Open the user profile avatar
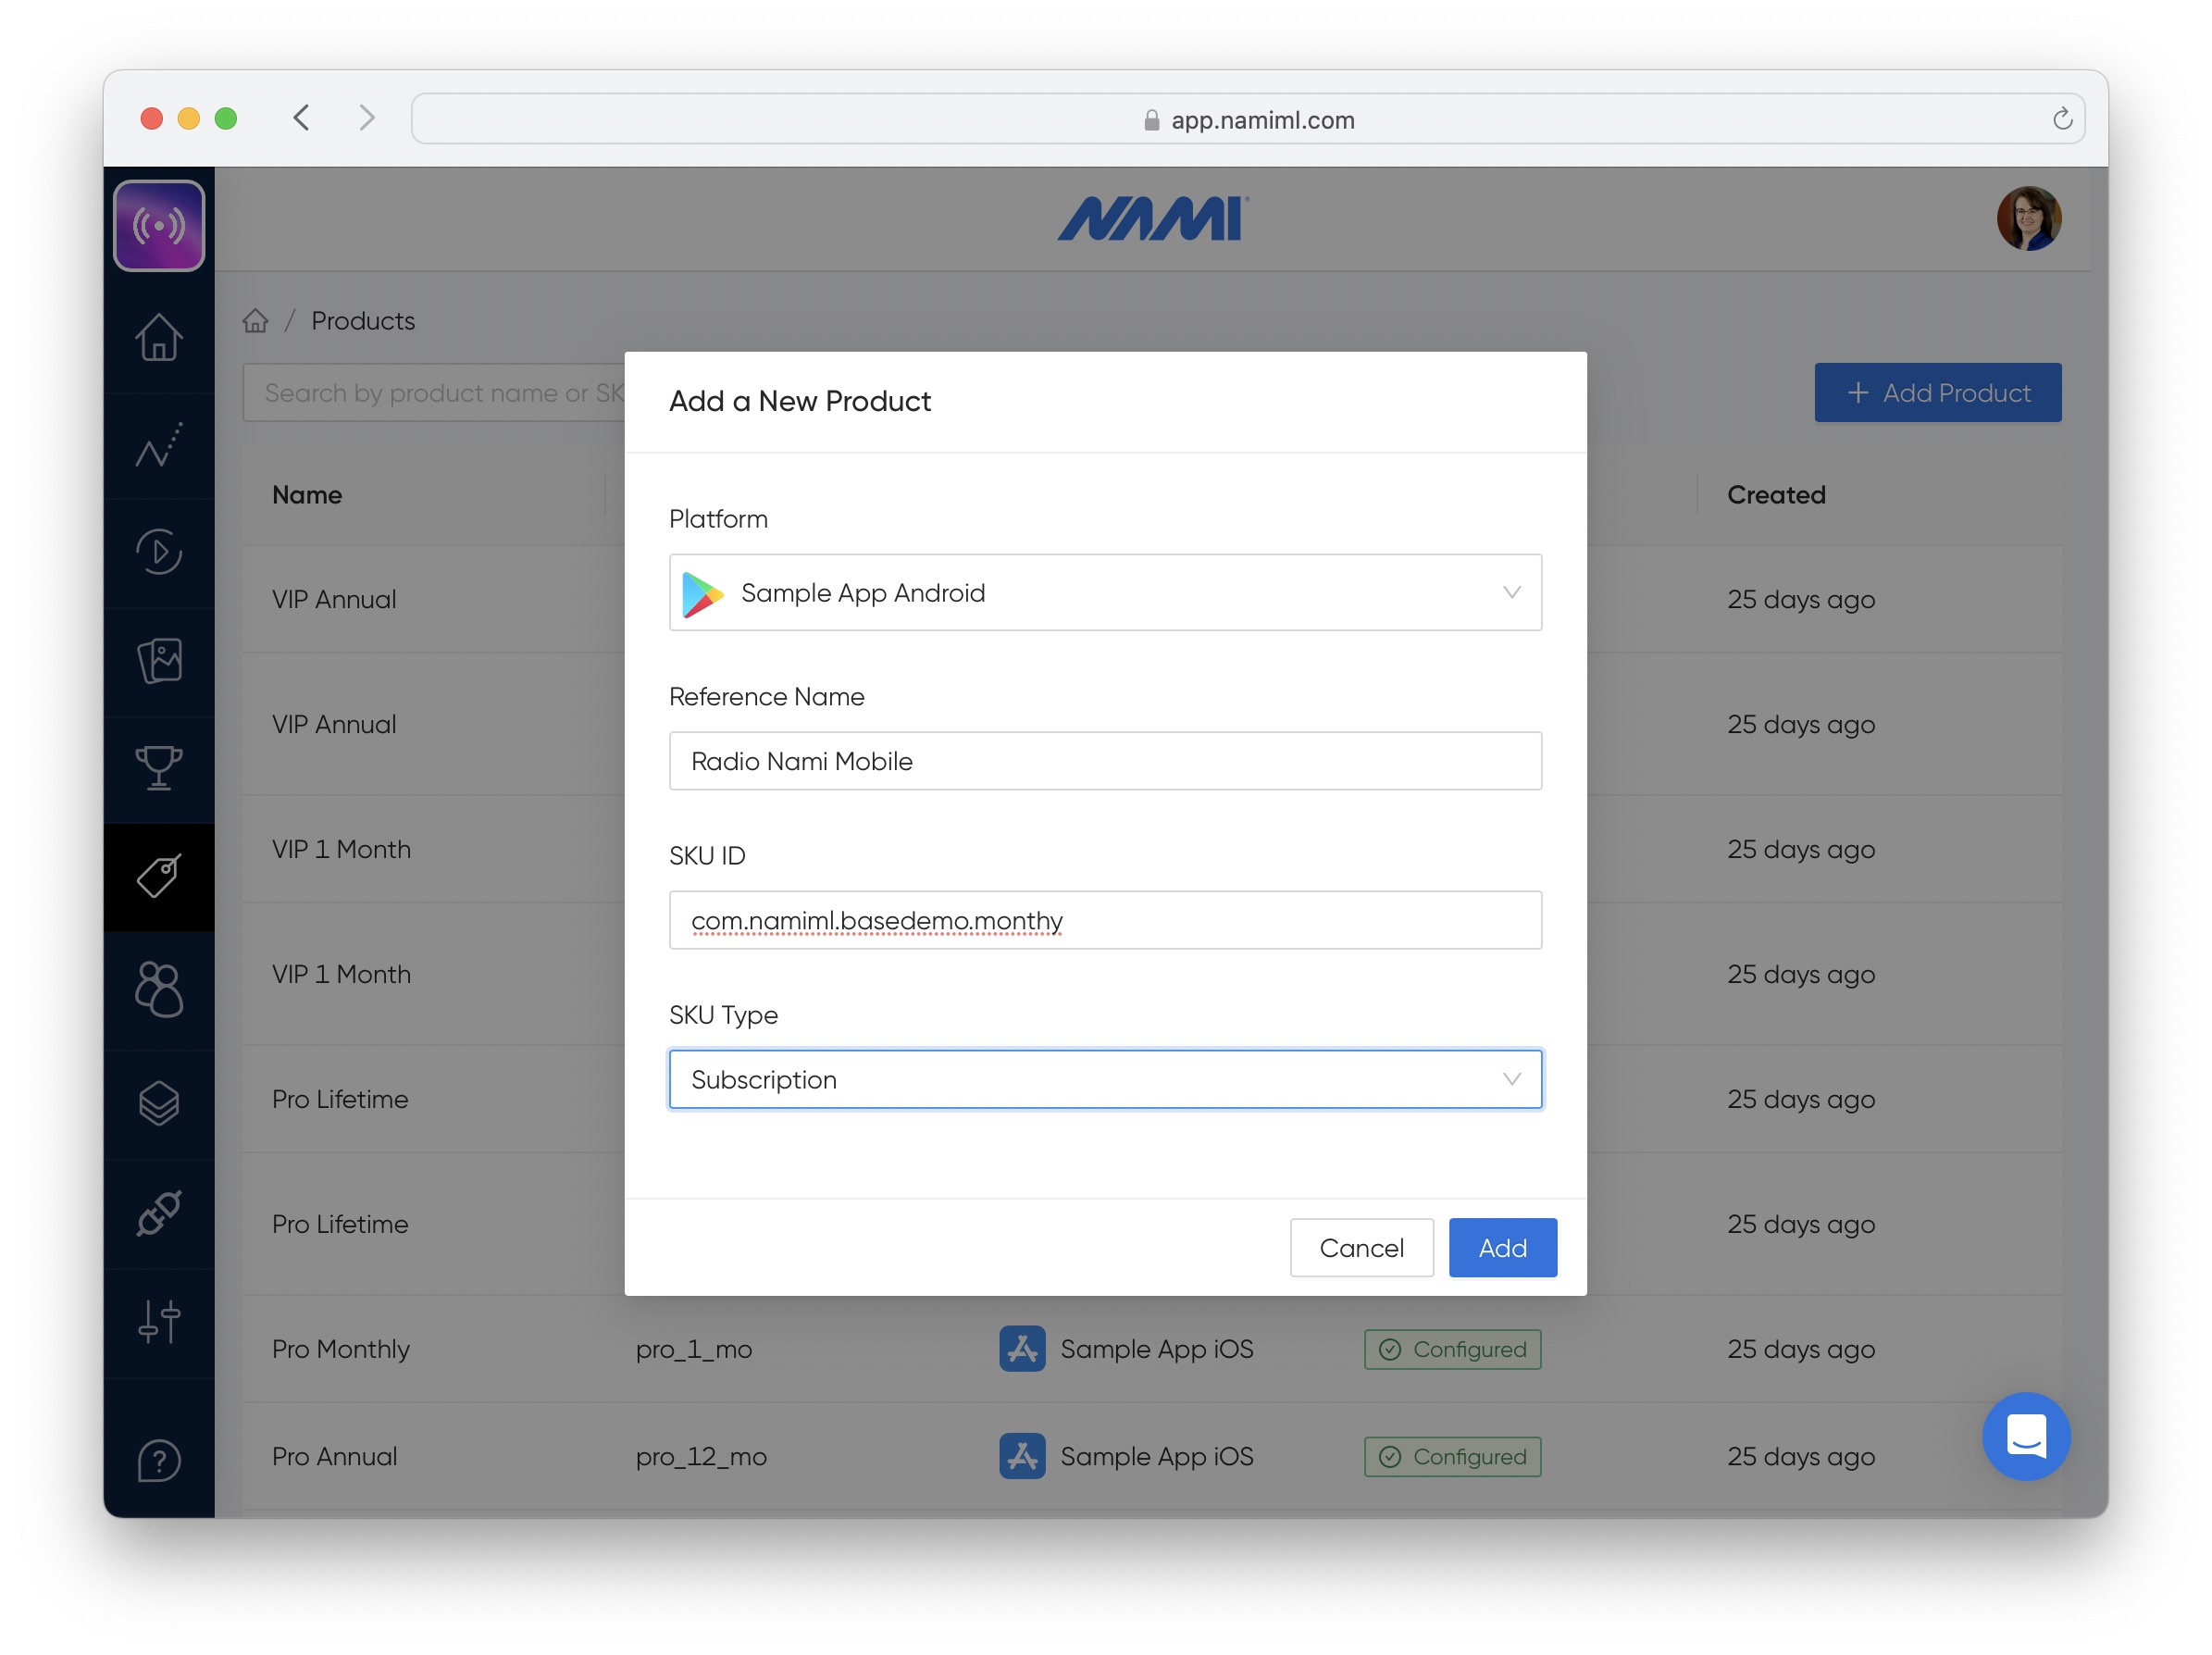This screenshot has height=1655, width=2212. pyautogui.click(x=2027, y=218)
